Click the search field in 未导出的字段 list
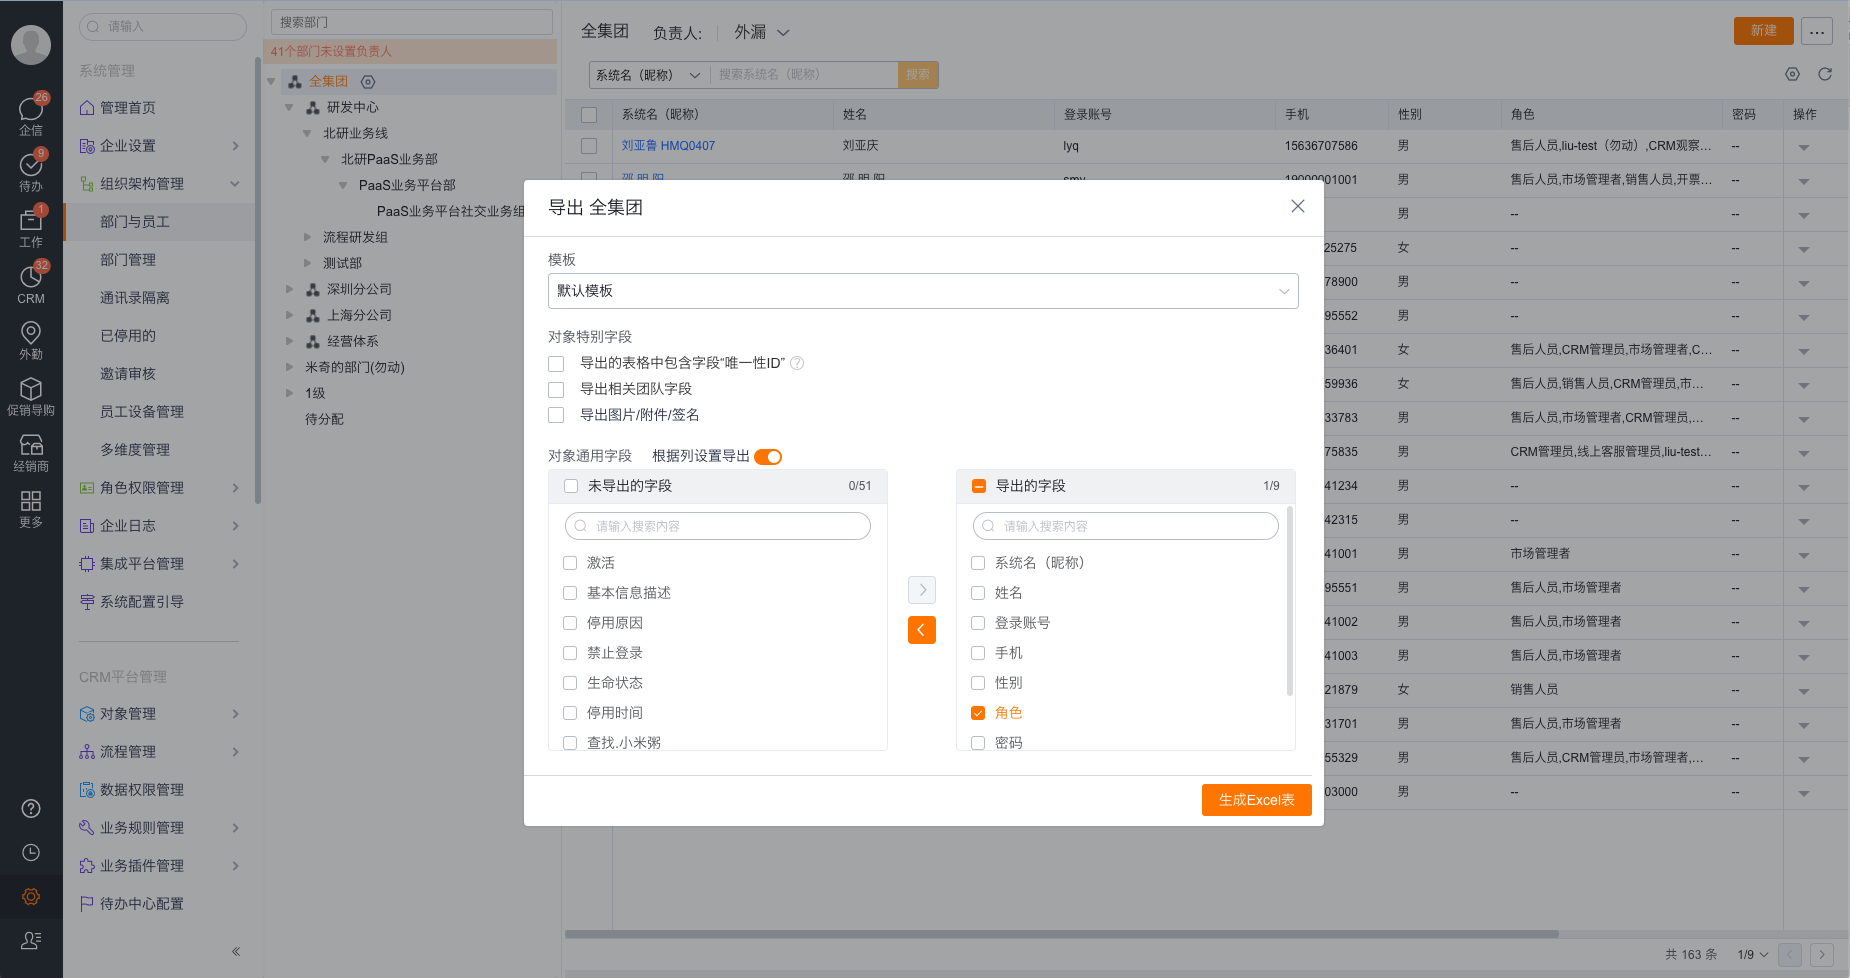 (x=717, y=525)
